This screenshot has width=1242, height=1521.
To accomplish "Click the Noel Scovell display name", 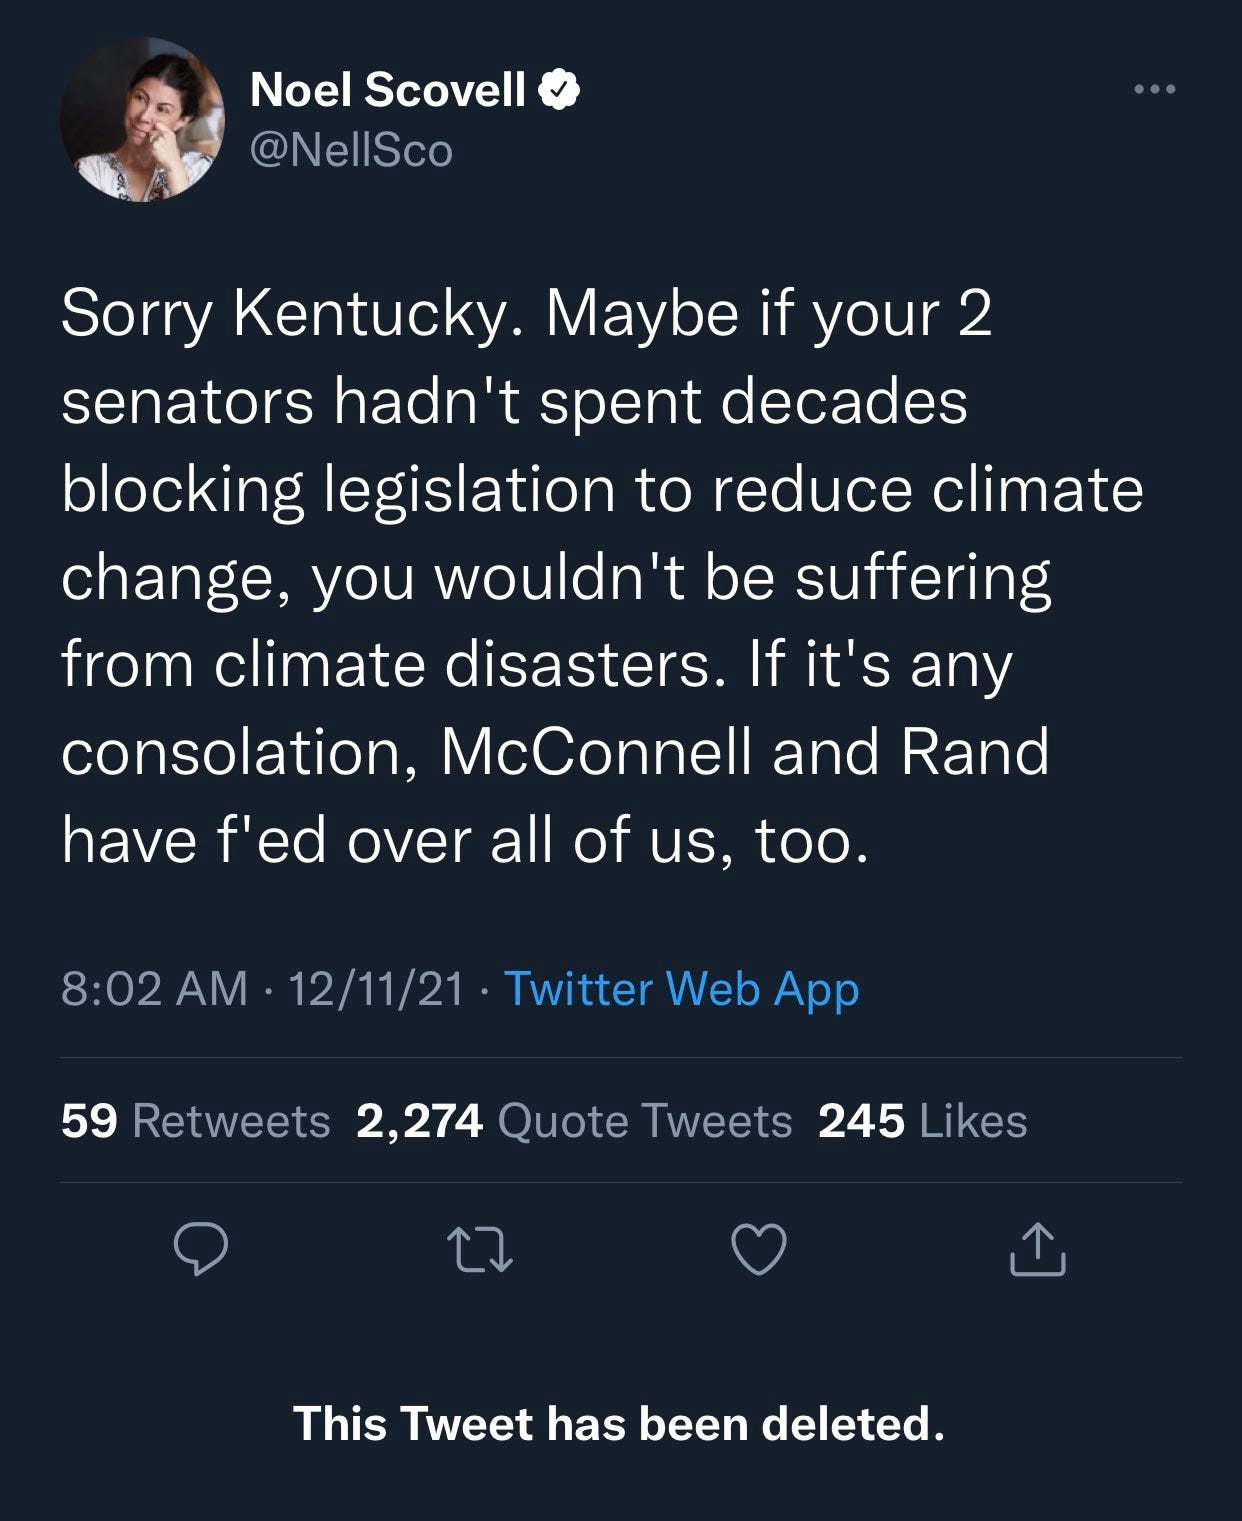I will pyautogui.click(x=387, y=91).
